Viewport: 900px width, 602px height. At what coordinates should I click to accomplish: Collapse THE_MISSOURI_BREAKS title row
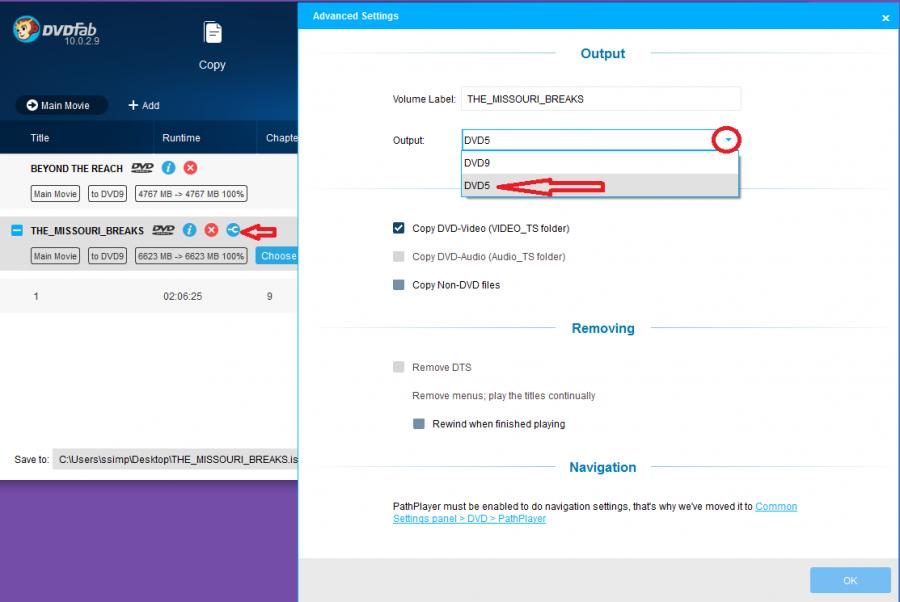(17, 230)
